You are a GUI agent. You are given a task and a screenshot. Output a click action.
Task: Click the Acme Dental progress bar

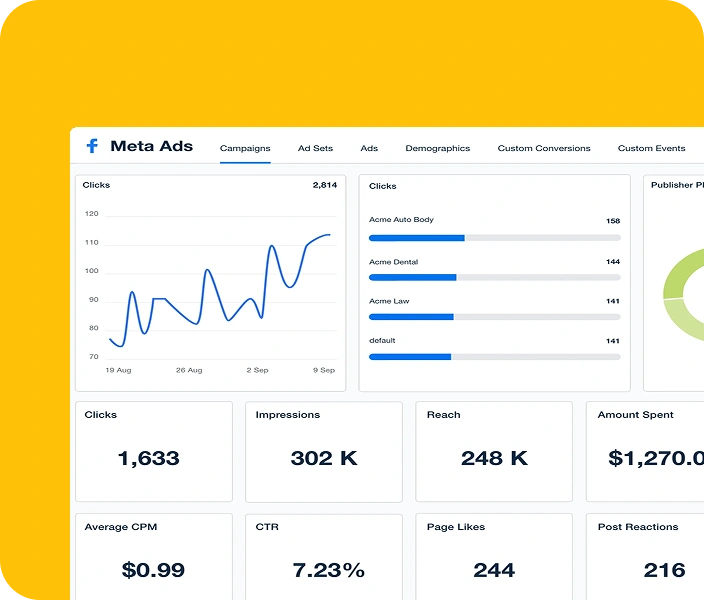click(x=494, y=277)
